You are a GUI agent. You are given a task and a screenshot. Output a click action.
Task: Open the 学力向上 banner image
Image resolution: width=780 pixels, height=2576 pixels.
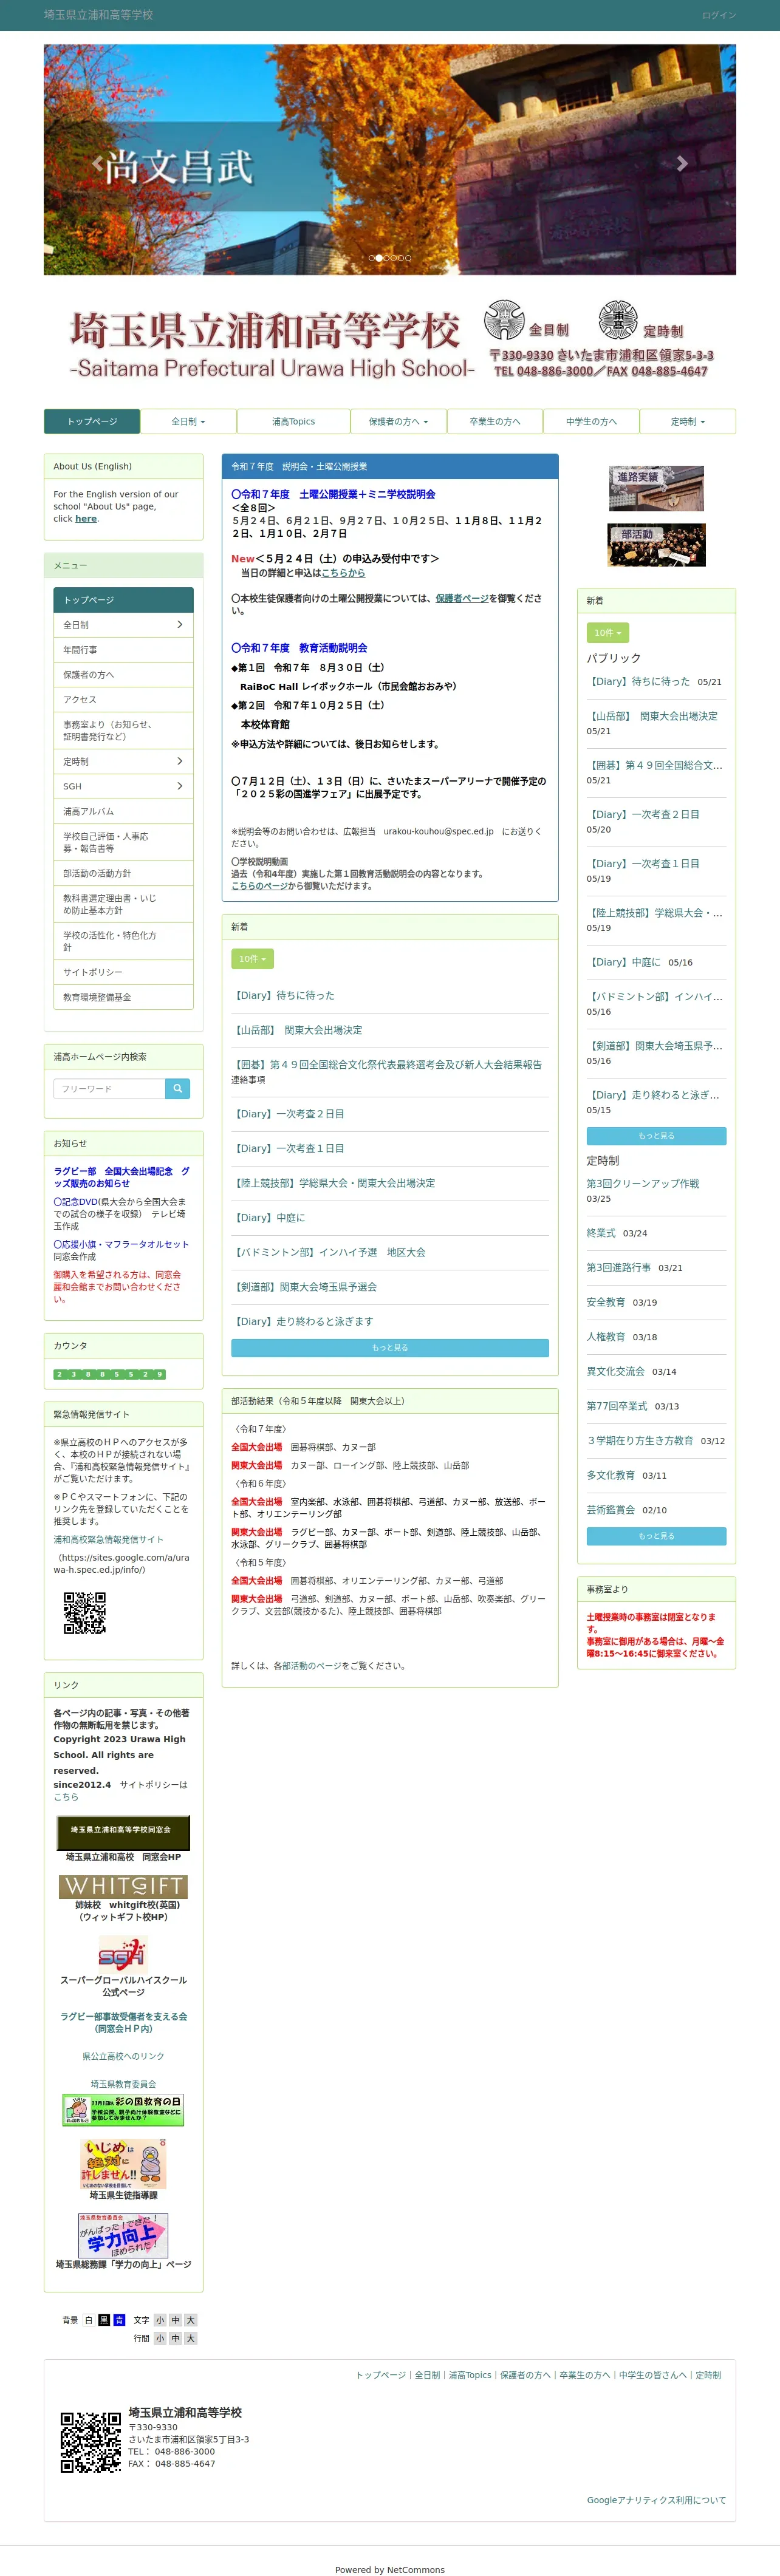click(x=123, y=2235)
